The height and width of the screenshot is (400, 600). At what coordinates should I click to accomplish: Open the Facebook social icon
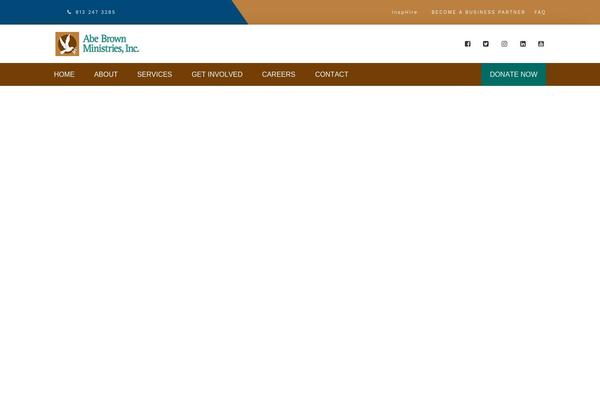click(x=467, y=44)
